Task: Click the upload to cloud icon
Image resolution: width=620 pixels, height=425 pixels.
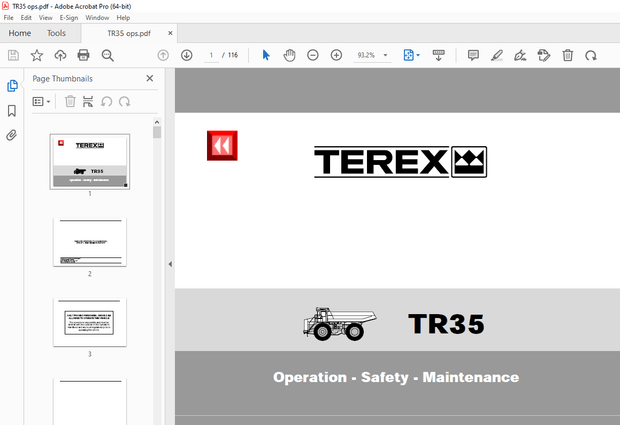Action: pos(60,55)
